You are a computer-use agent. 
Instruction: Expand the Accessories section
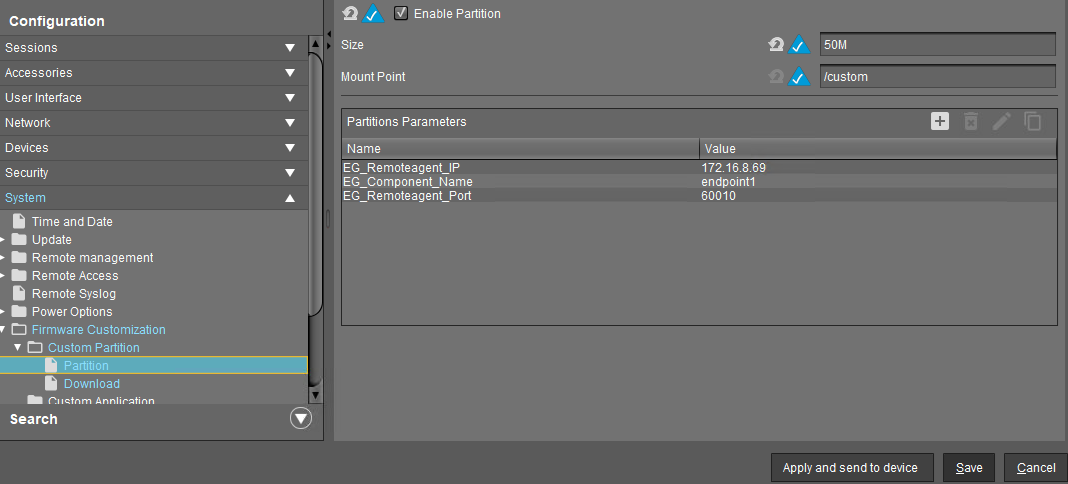(290, 73)
